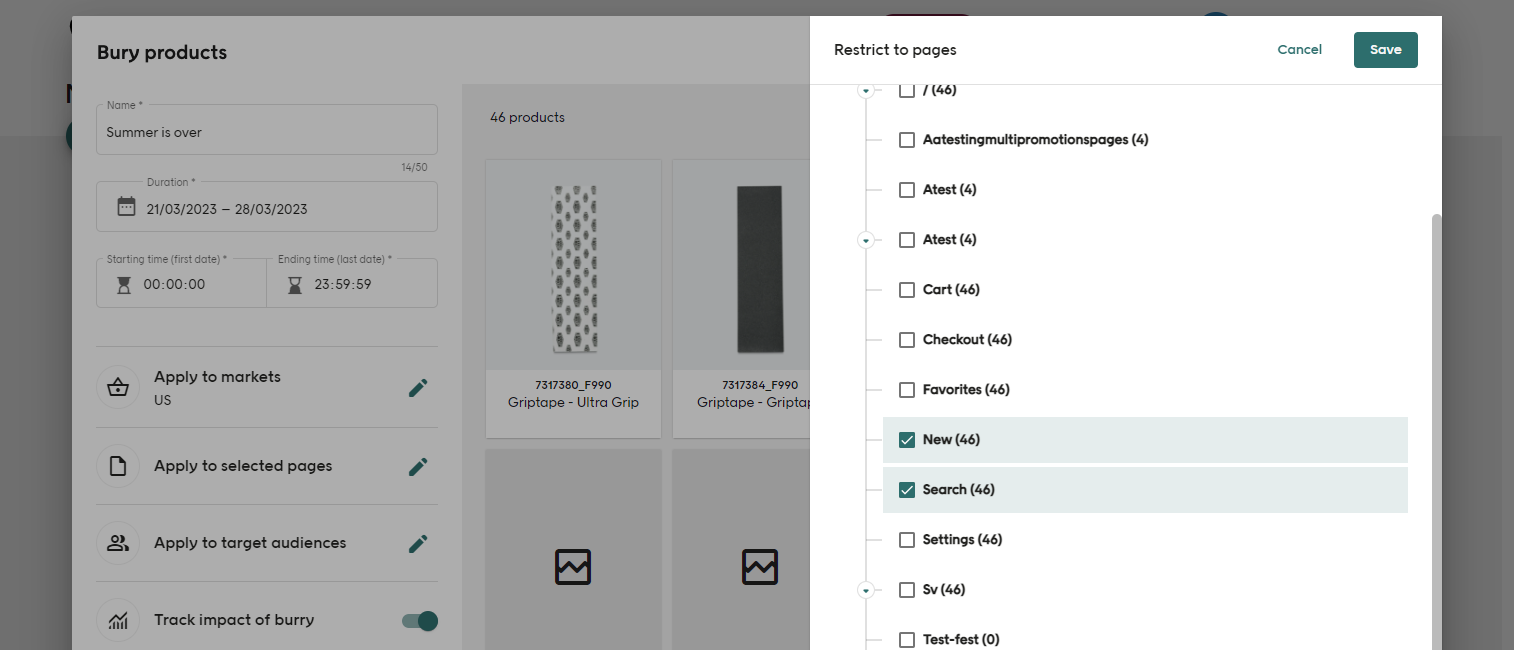Select the 'Settings (46)' page label

[x=962, y=540]
